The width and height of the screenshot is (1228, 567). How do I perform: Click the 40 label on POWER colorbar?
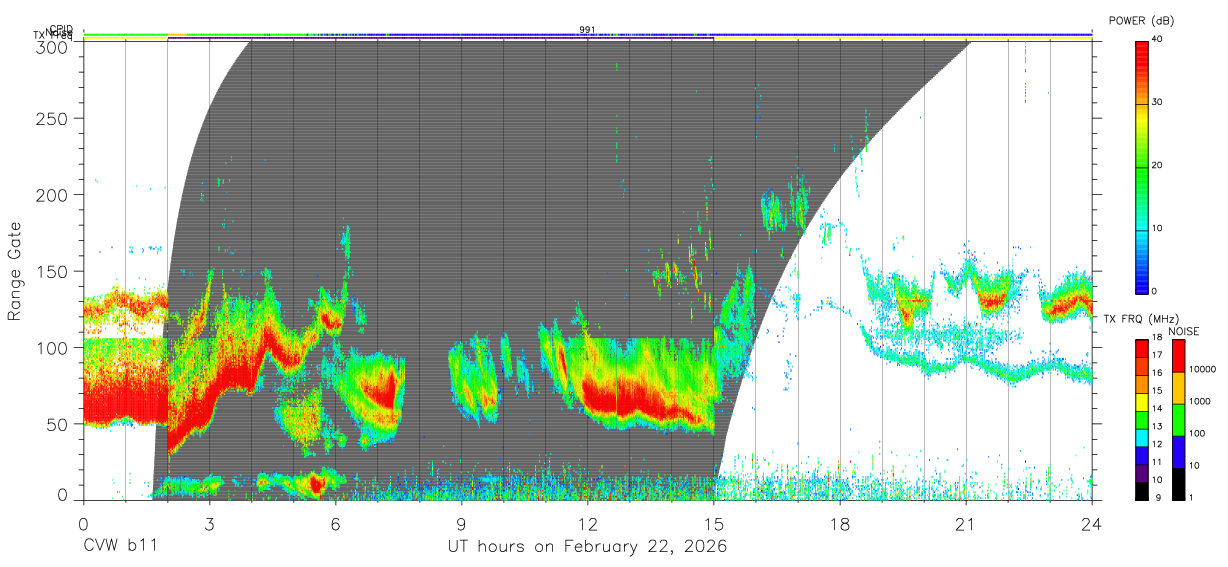1159,40
